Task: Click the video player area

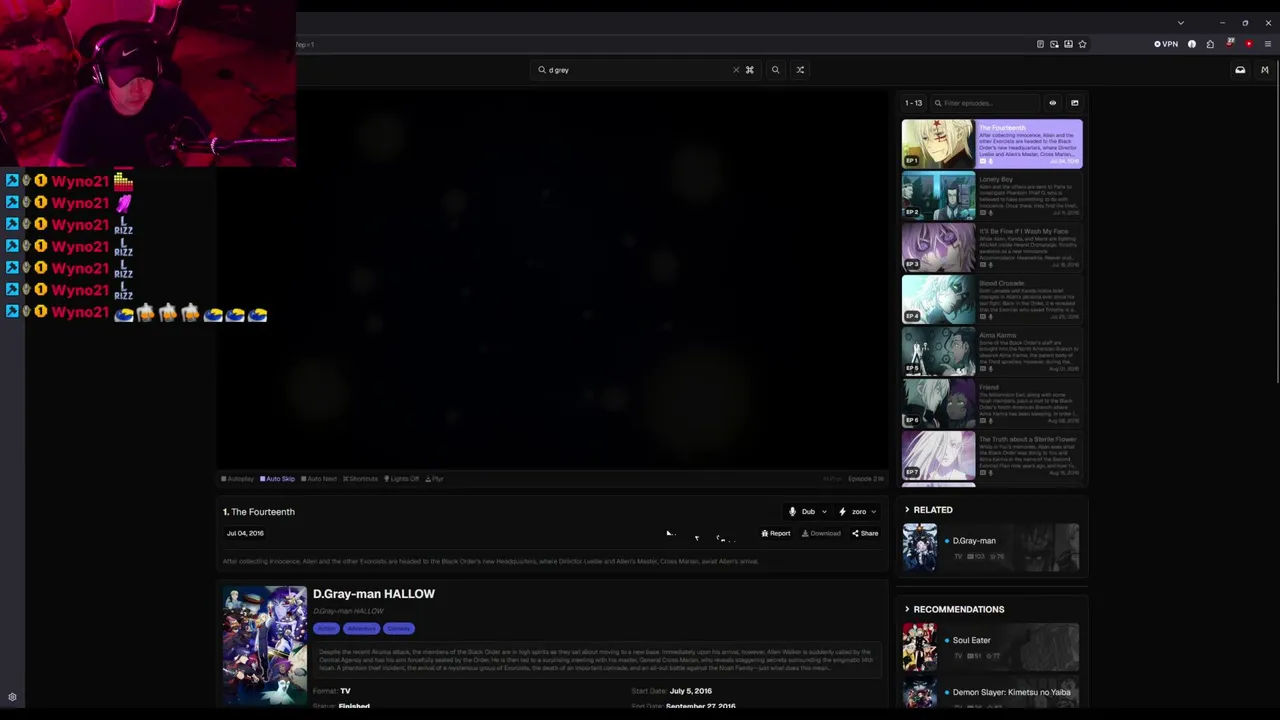Action: 552,280
